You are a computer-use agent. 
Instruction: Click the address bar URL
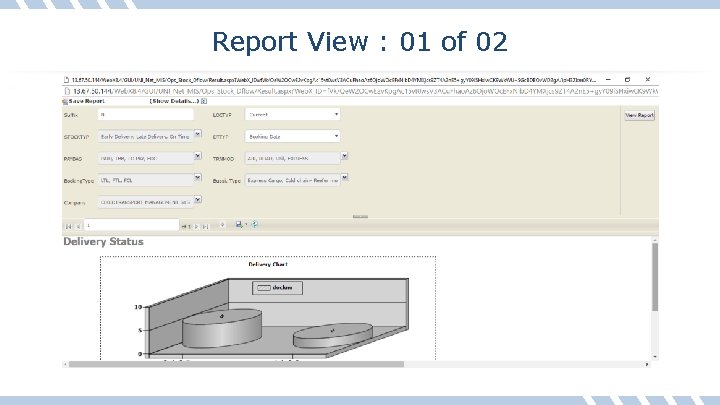click(365, 91)
